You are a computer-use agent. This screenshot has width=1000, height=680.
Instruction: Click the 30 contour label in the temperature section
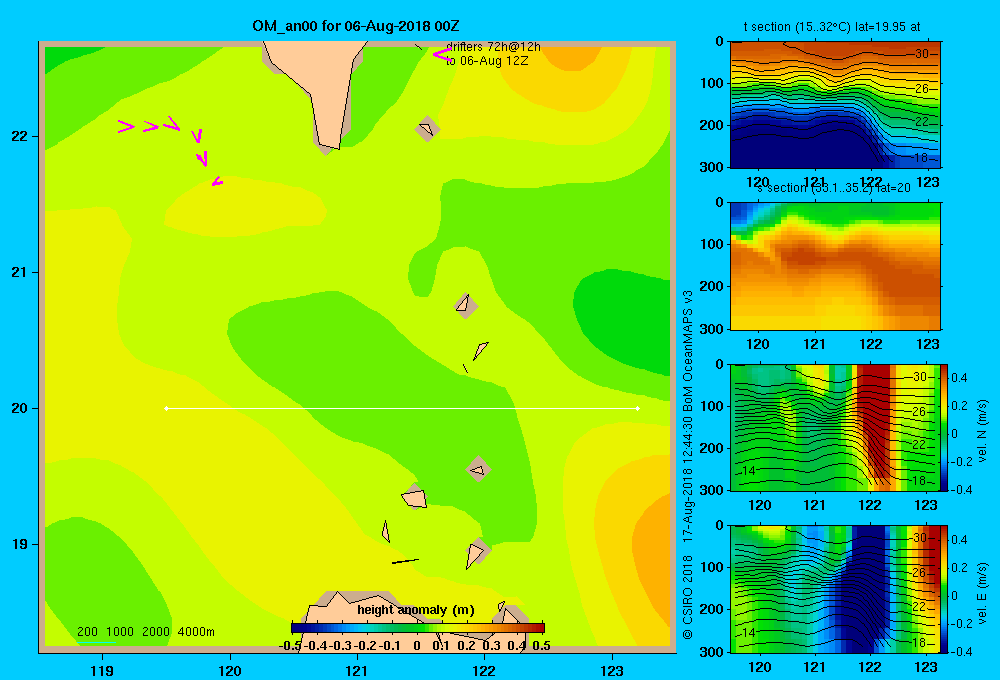(922, 54)
